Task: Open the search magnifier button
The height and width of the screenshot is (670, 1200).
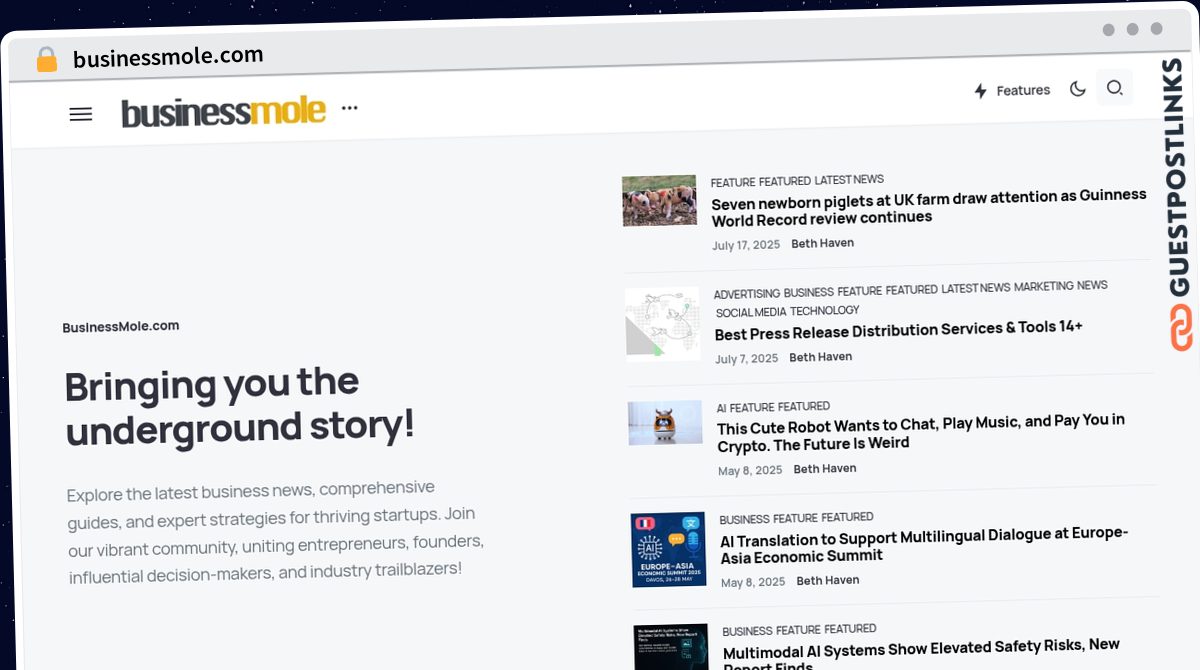Action: tap(1114, 88)
